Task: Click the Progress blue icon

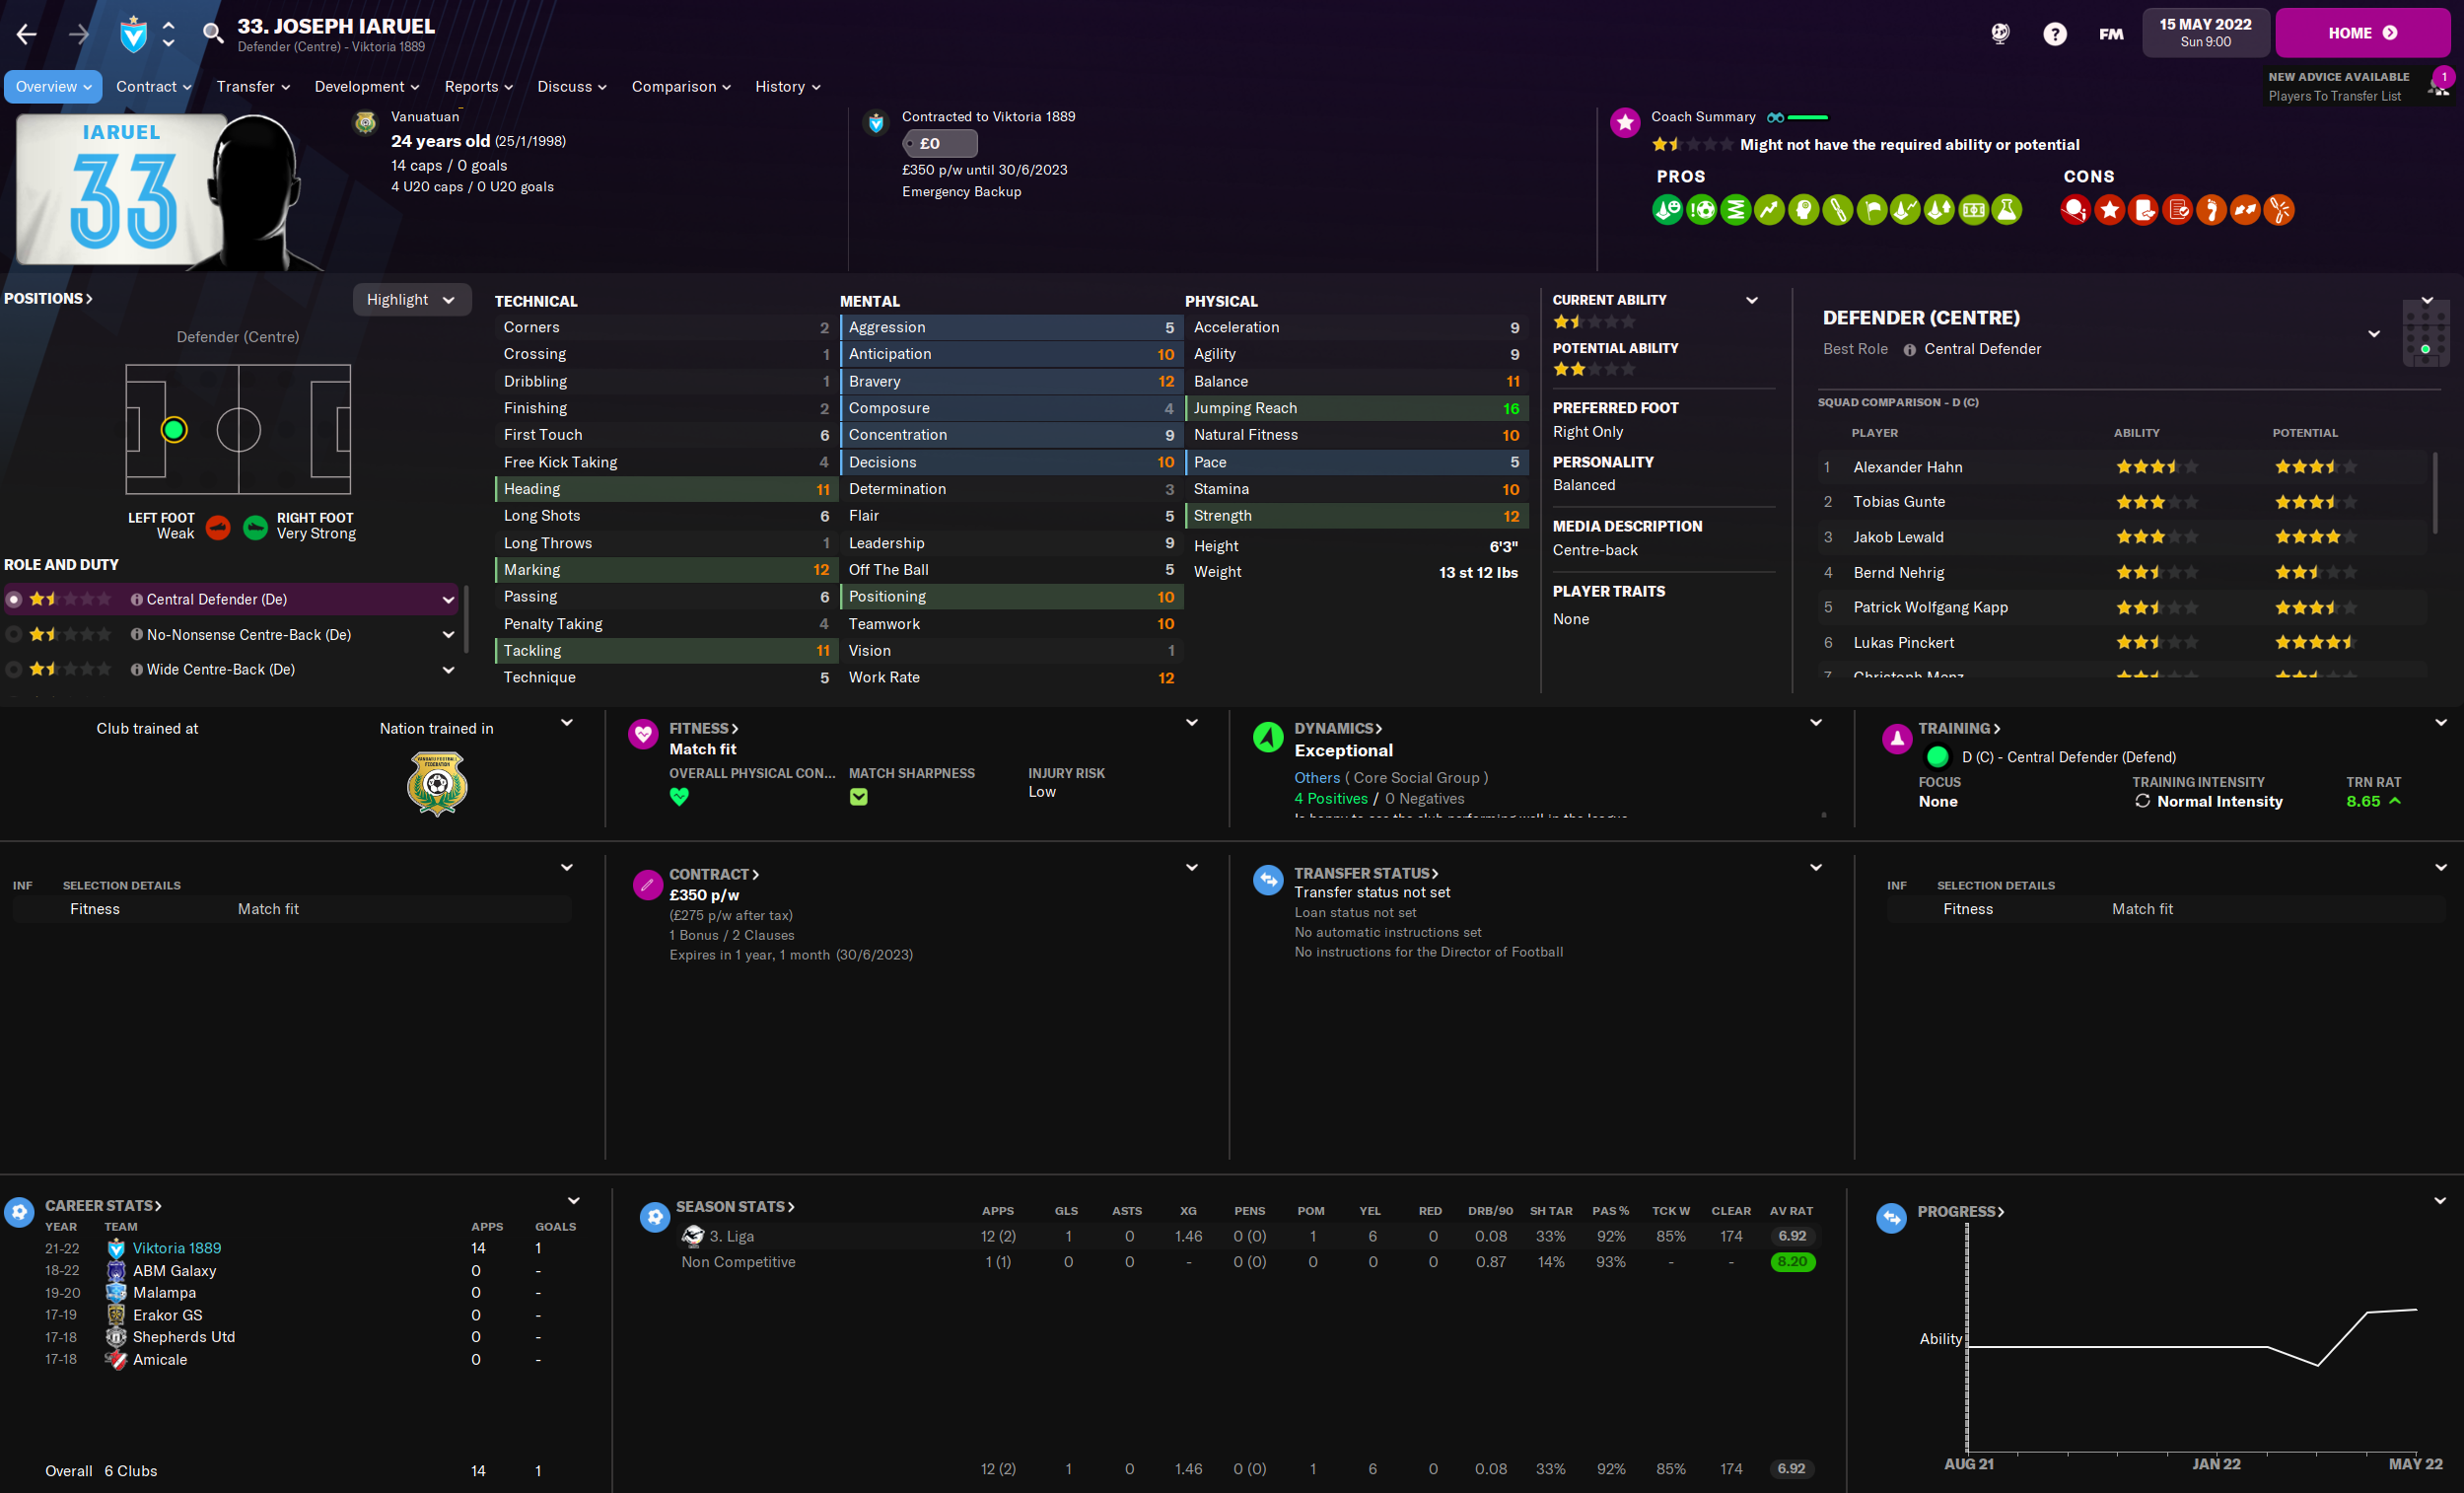Action: 1891,1218
